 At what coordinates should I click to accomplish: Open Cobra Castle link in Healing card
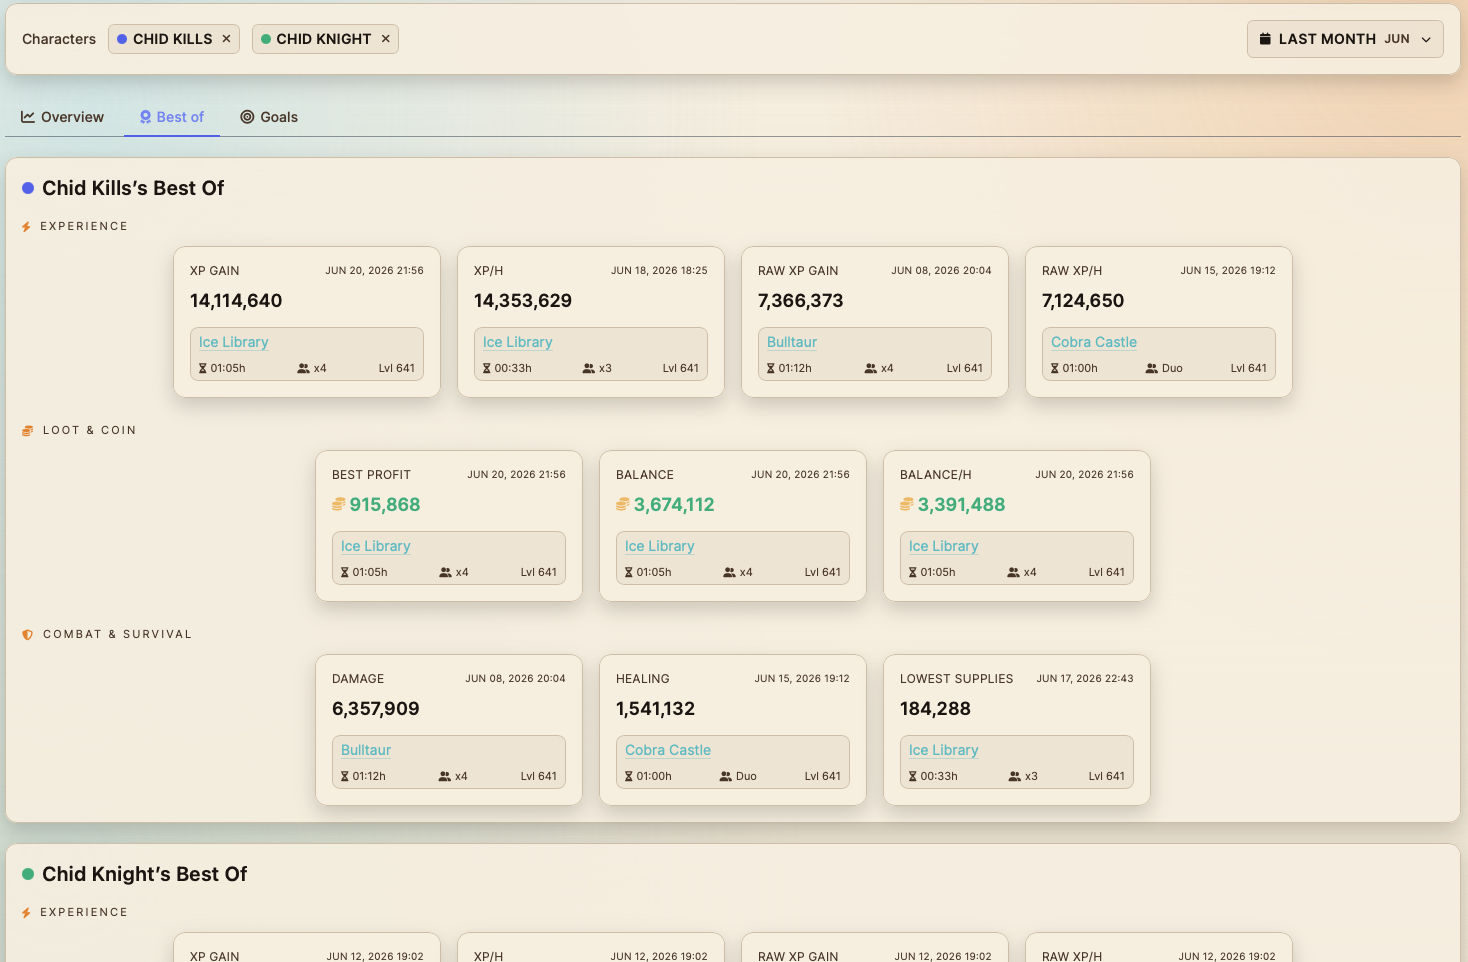668,750
